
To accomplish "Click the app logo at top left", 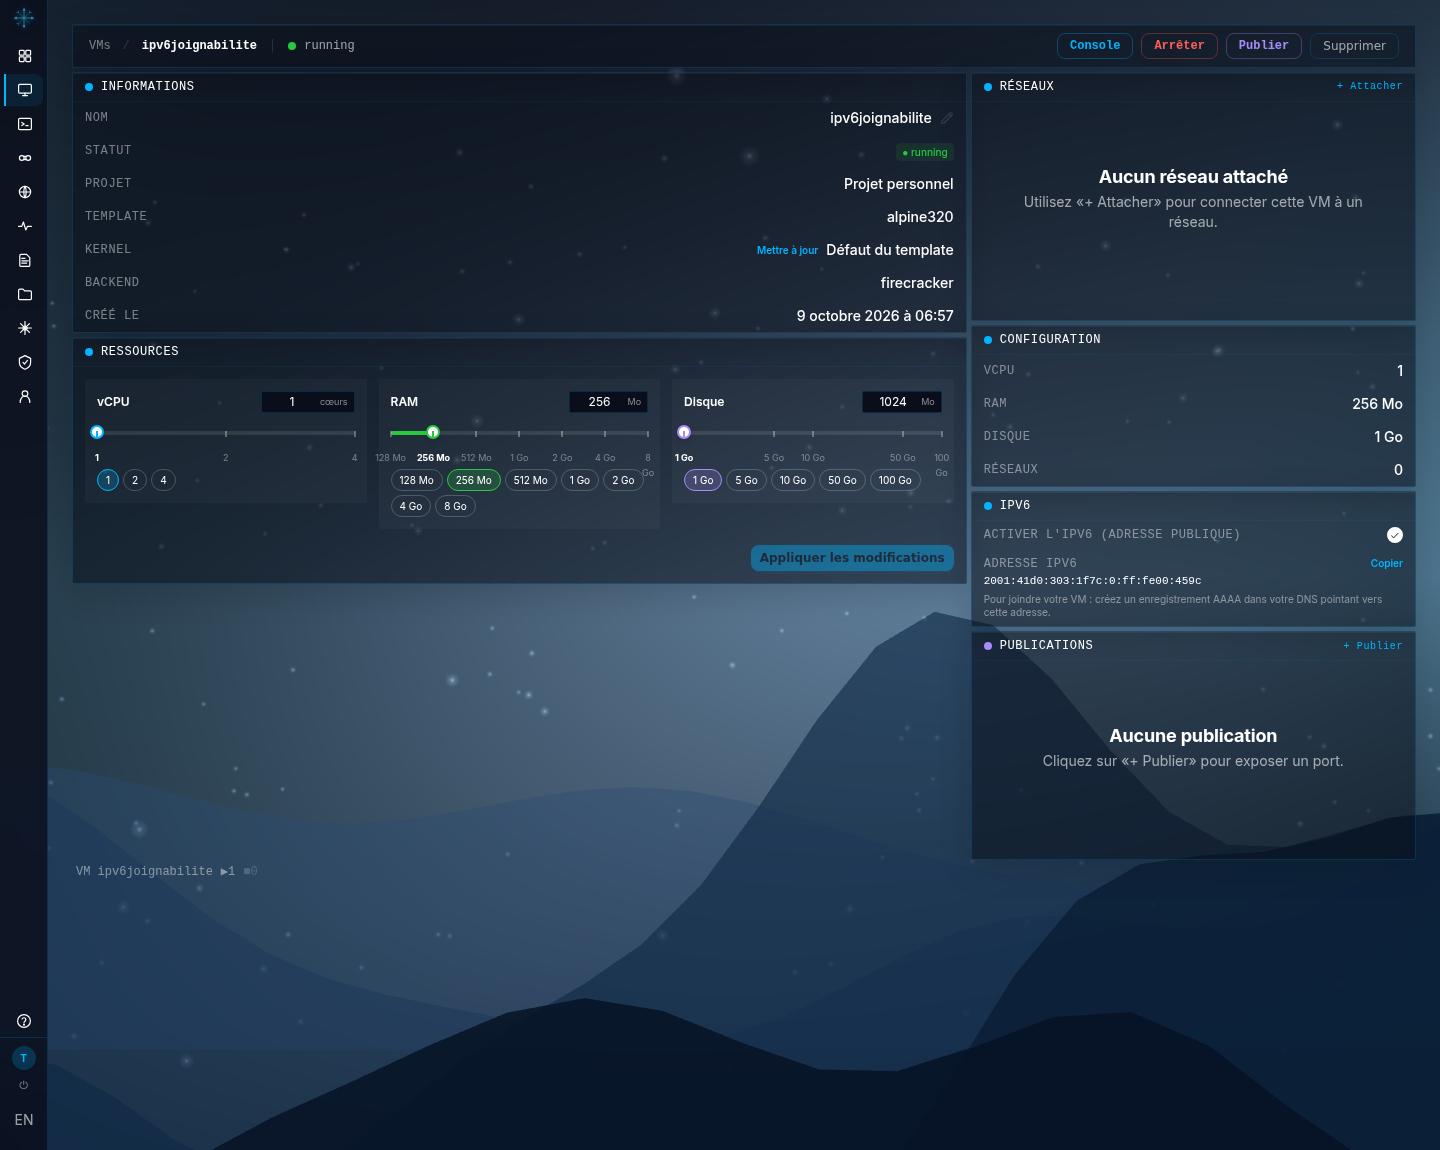I will pyautogui.click(x=24, y=17).
